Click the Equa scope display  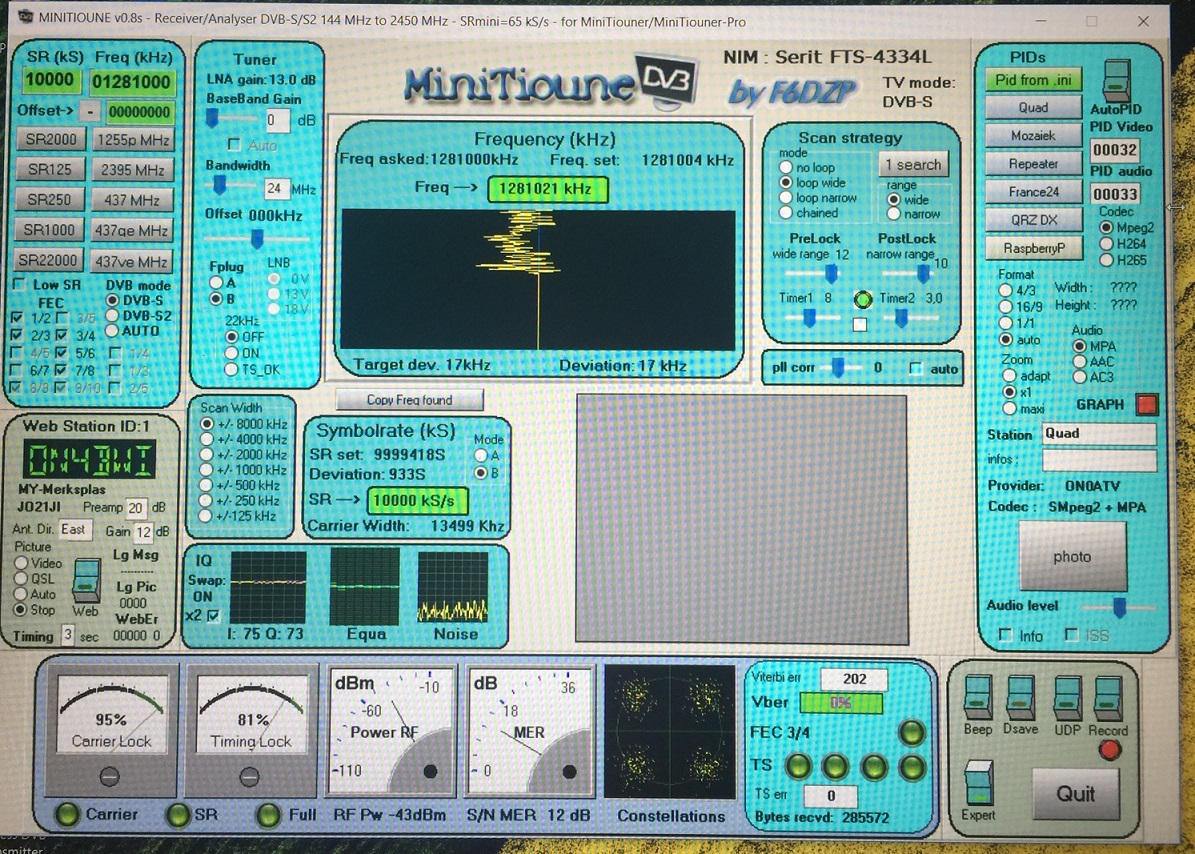point(364,586)
